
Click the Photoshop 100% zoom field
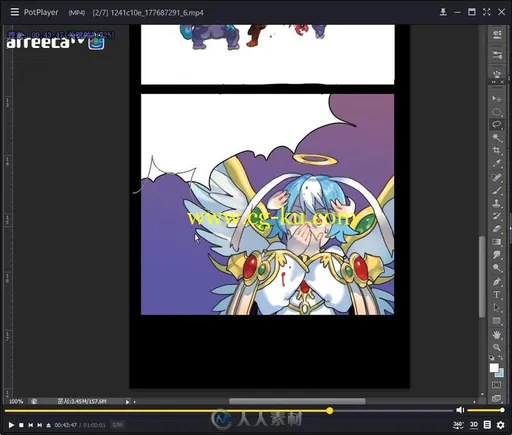click(x=16, y=401)
